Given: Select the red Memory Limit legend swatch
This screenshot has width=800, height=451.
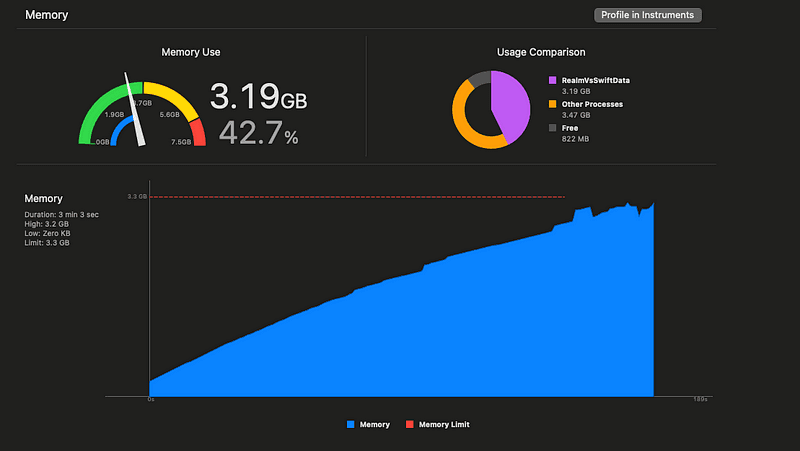Looking at the screenshot, I should point(409,424).
